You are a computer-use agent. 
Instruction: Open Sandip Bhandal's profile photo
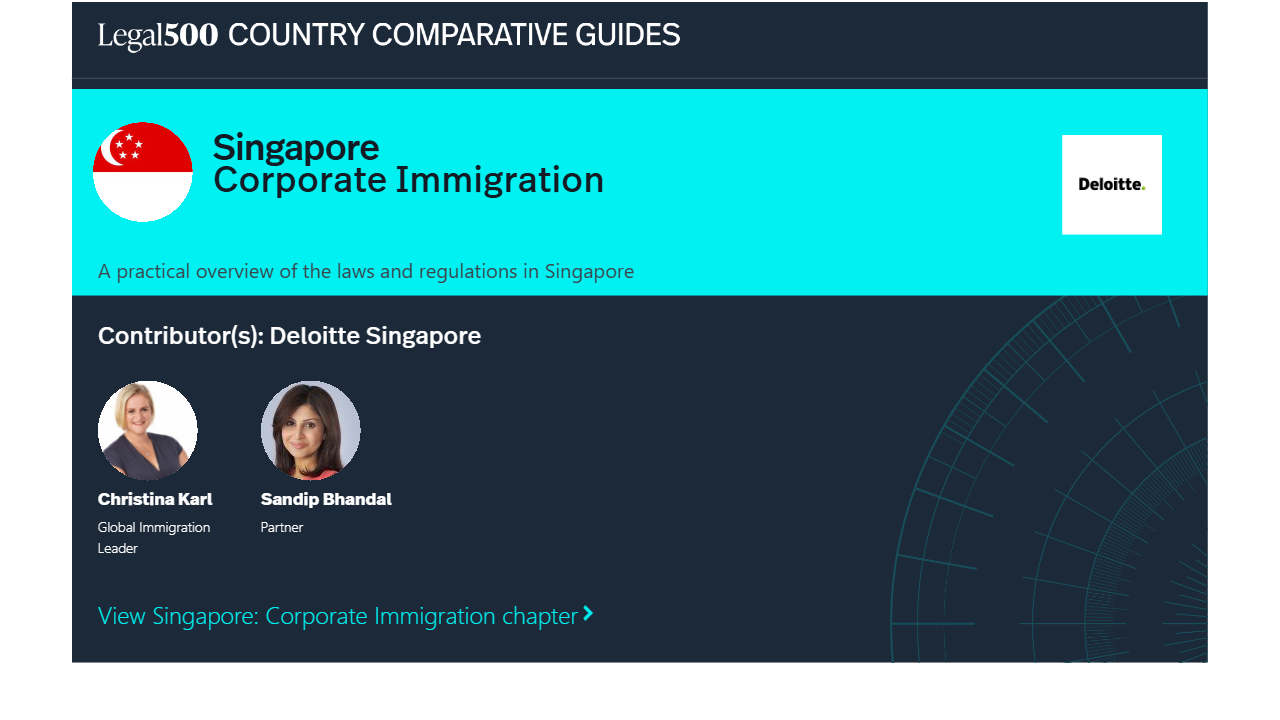311,430
